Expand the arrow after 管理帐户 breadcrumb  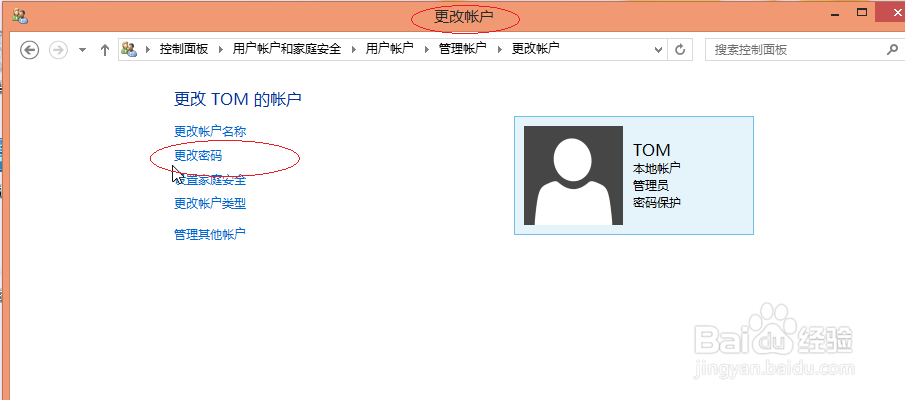pyautogui.click(x=500, y=50)
